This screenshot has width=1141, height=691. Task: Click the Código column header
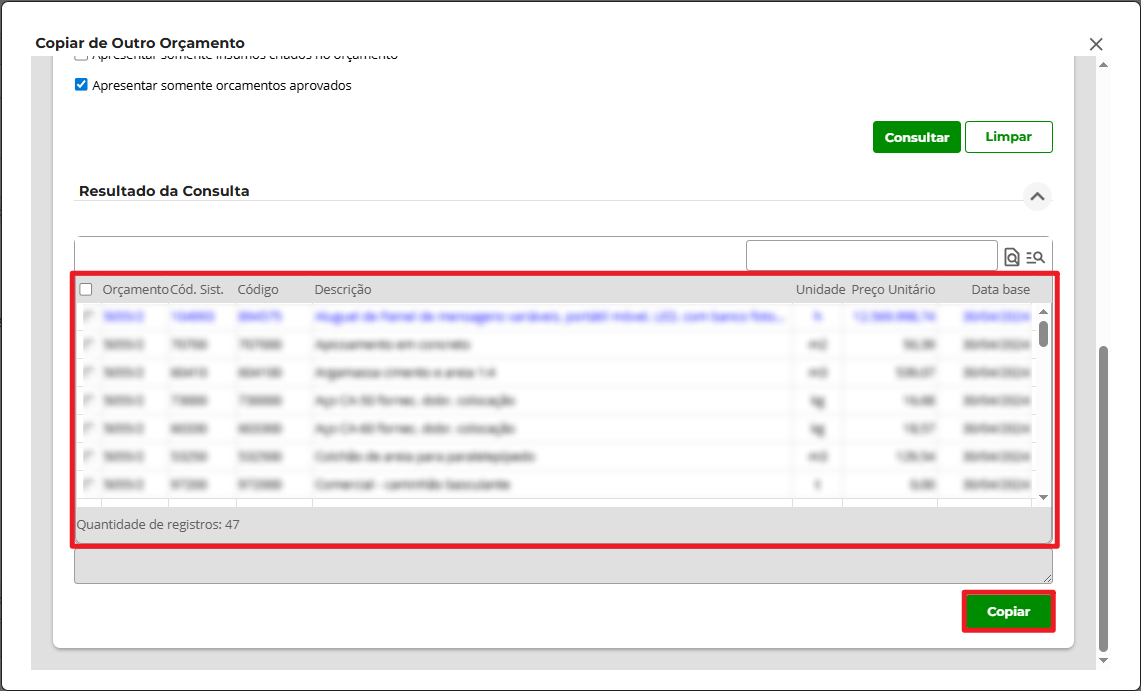click(x=258, y=290)
